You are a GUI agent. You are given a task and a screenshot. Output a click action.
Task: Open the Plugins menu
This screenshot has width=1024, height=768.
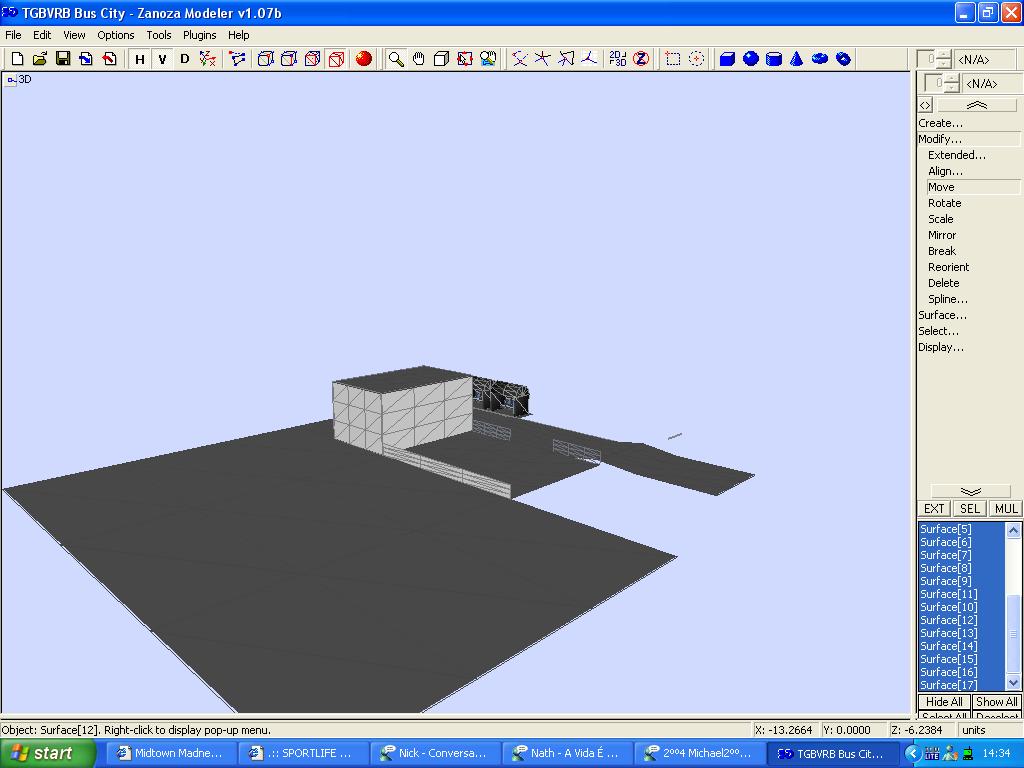click(x=199, y=35)
